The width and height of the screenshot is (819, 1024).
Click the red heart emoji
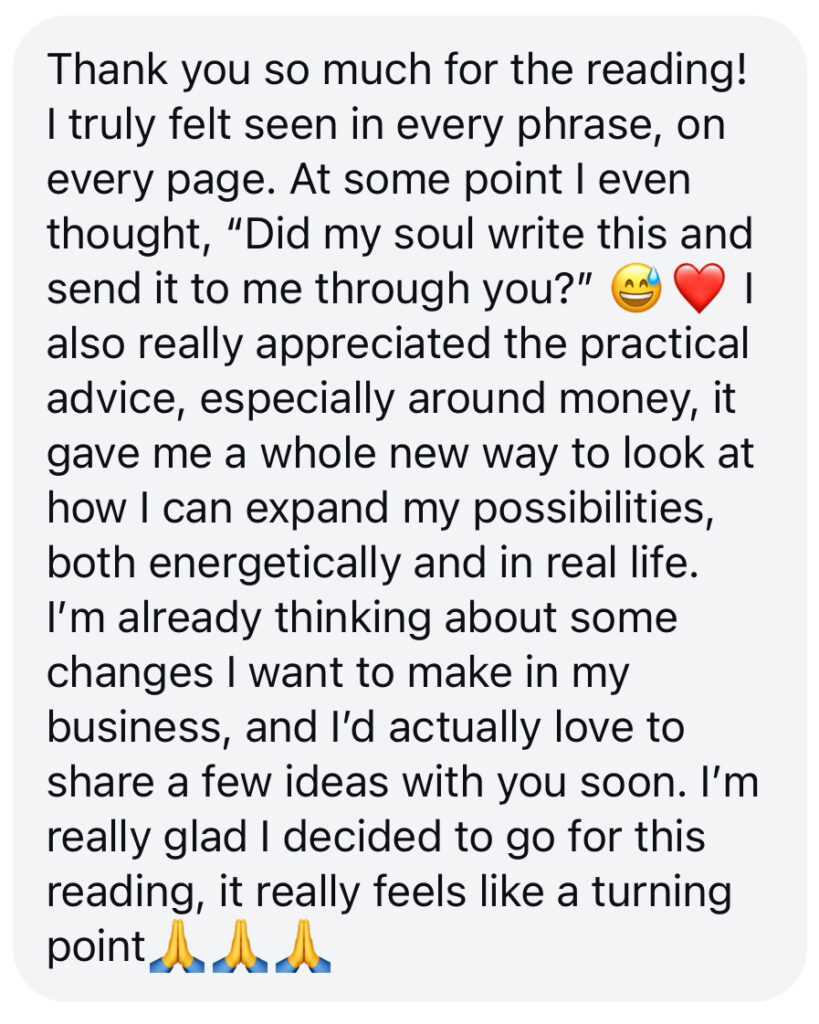tap(699, 291)
